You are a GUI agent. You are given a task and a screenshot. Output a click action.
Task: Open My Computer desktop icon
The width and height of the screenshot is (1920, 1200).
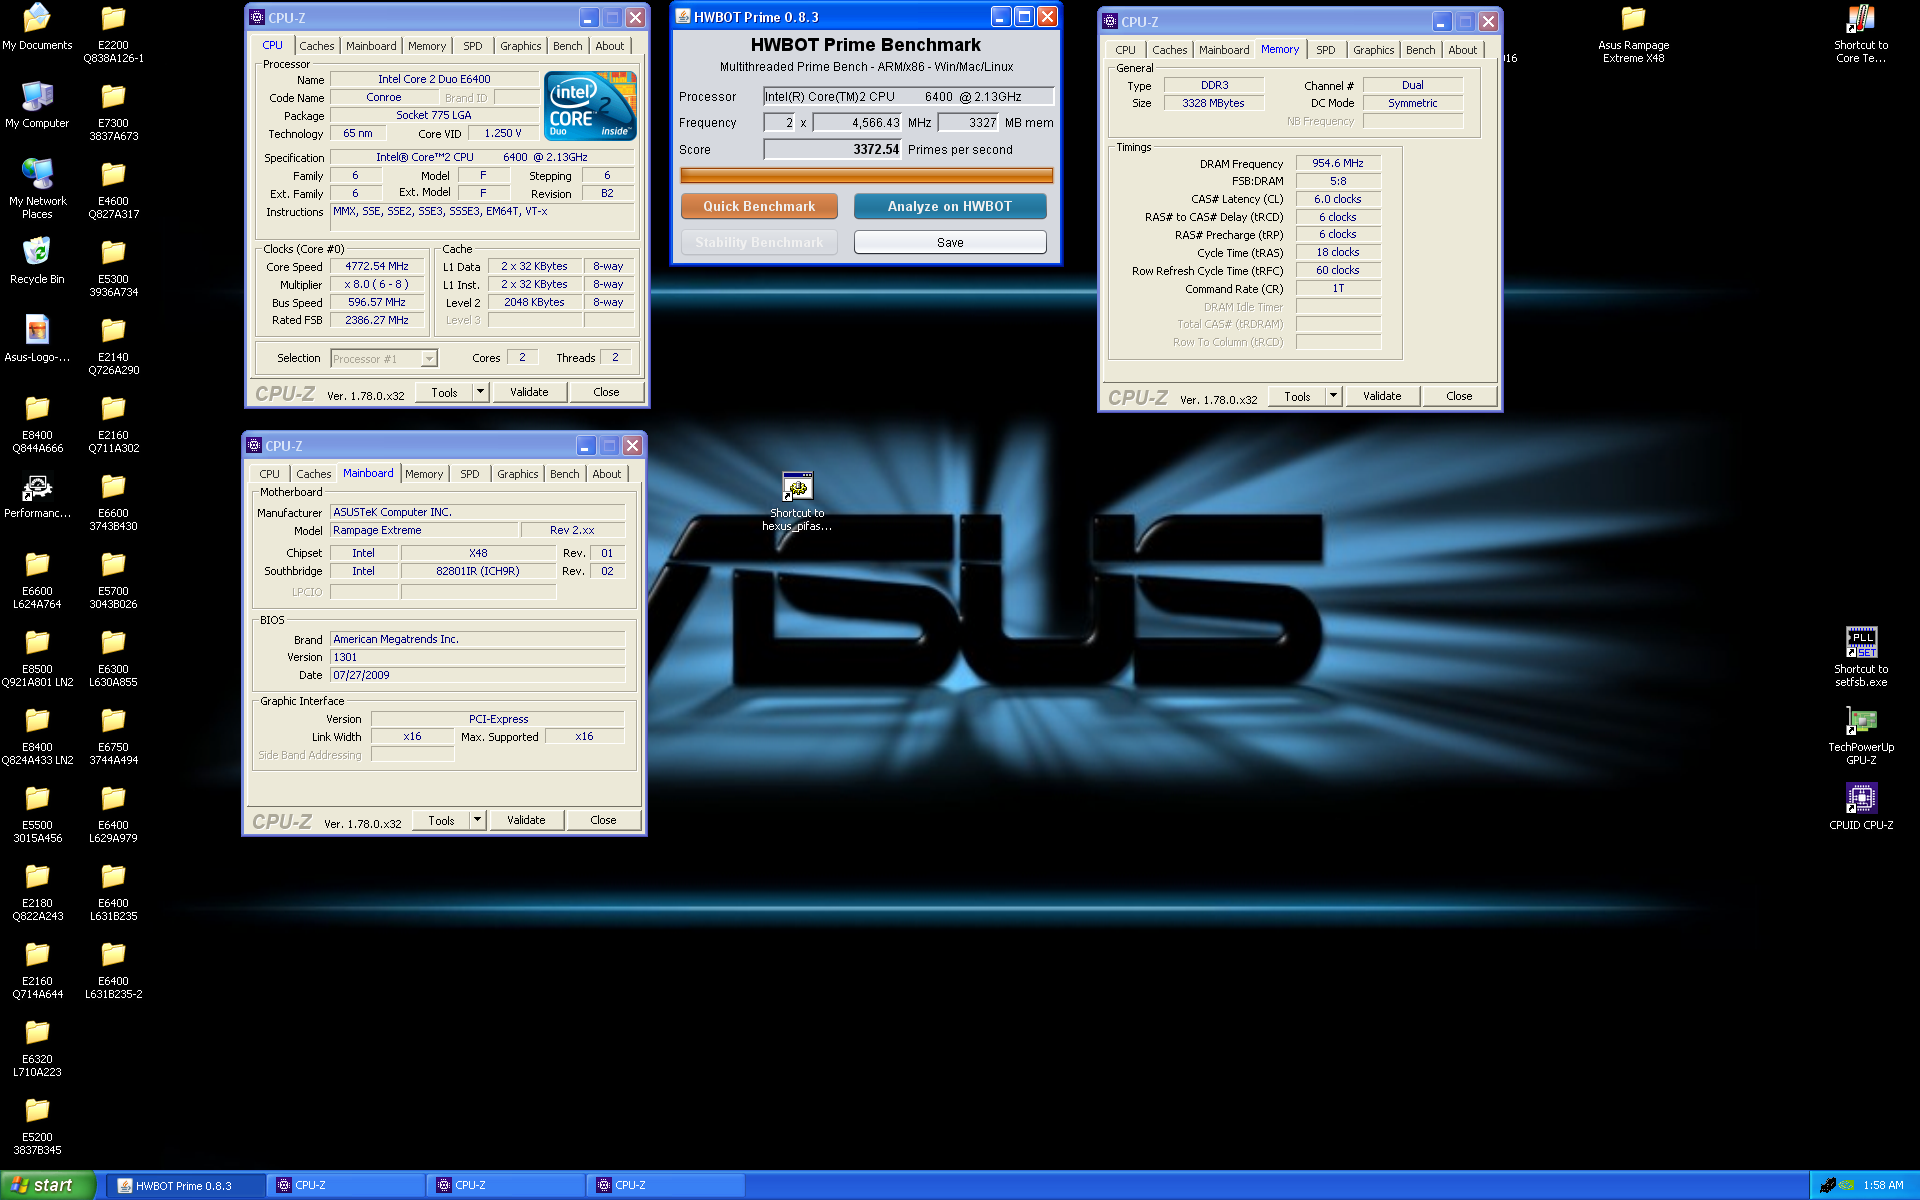coord(37,105)
